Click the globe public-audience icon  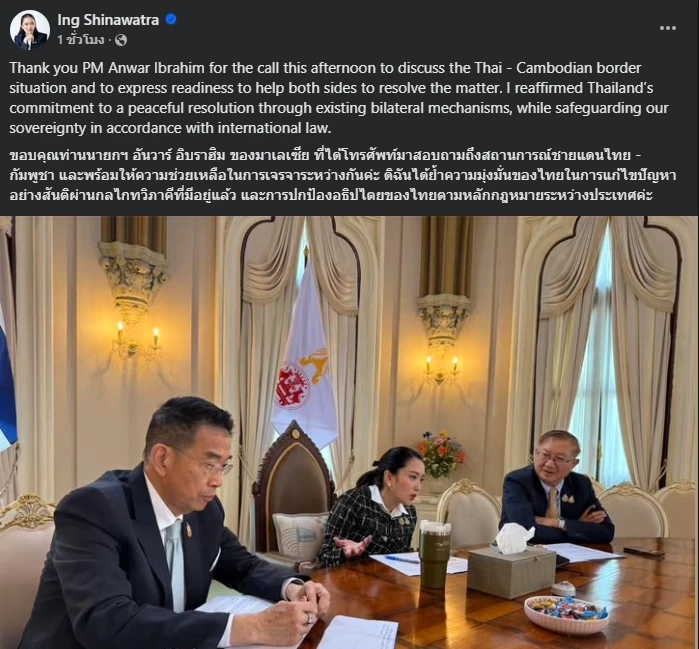pos(121,41)
